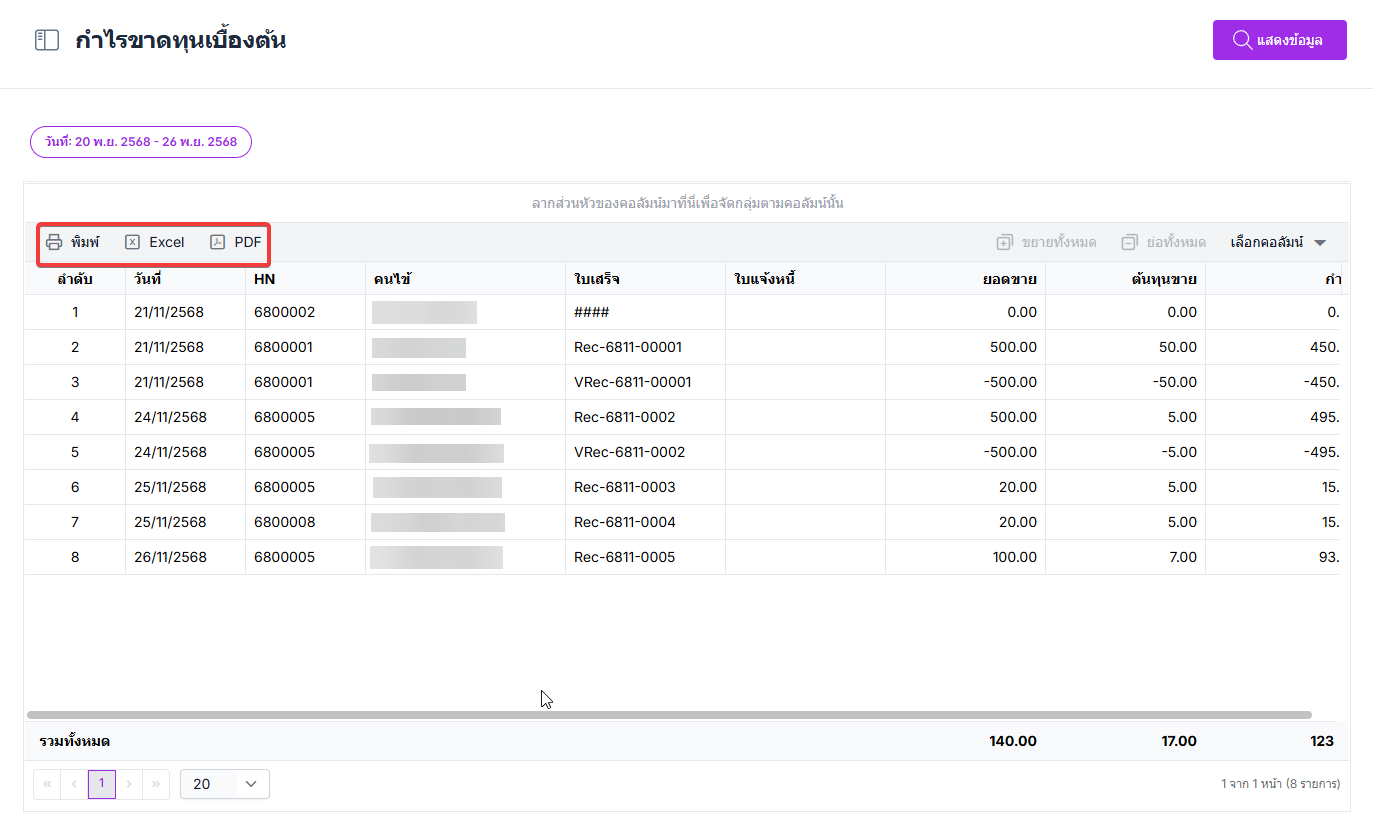Click the date range filter chip
1373x815 pixels.
(141, 142)
